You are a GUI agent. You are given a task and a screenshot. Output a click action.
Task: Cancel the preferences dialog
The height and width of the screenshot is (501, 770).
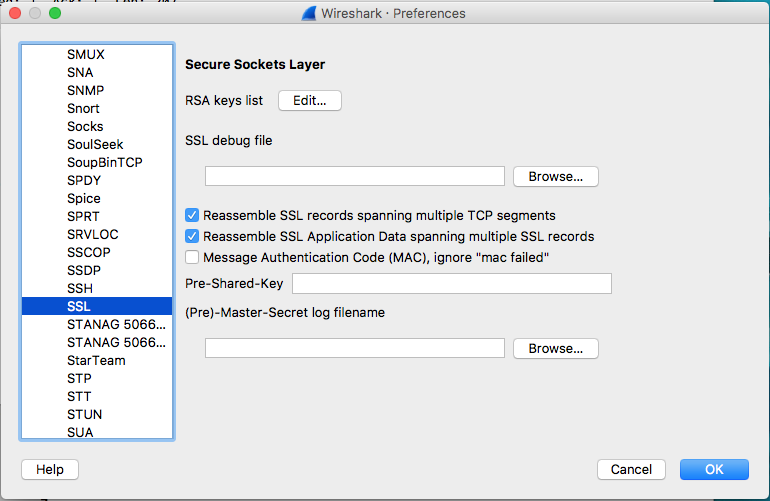tap(631, 469)
